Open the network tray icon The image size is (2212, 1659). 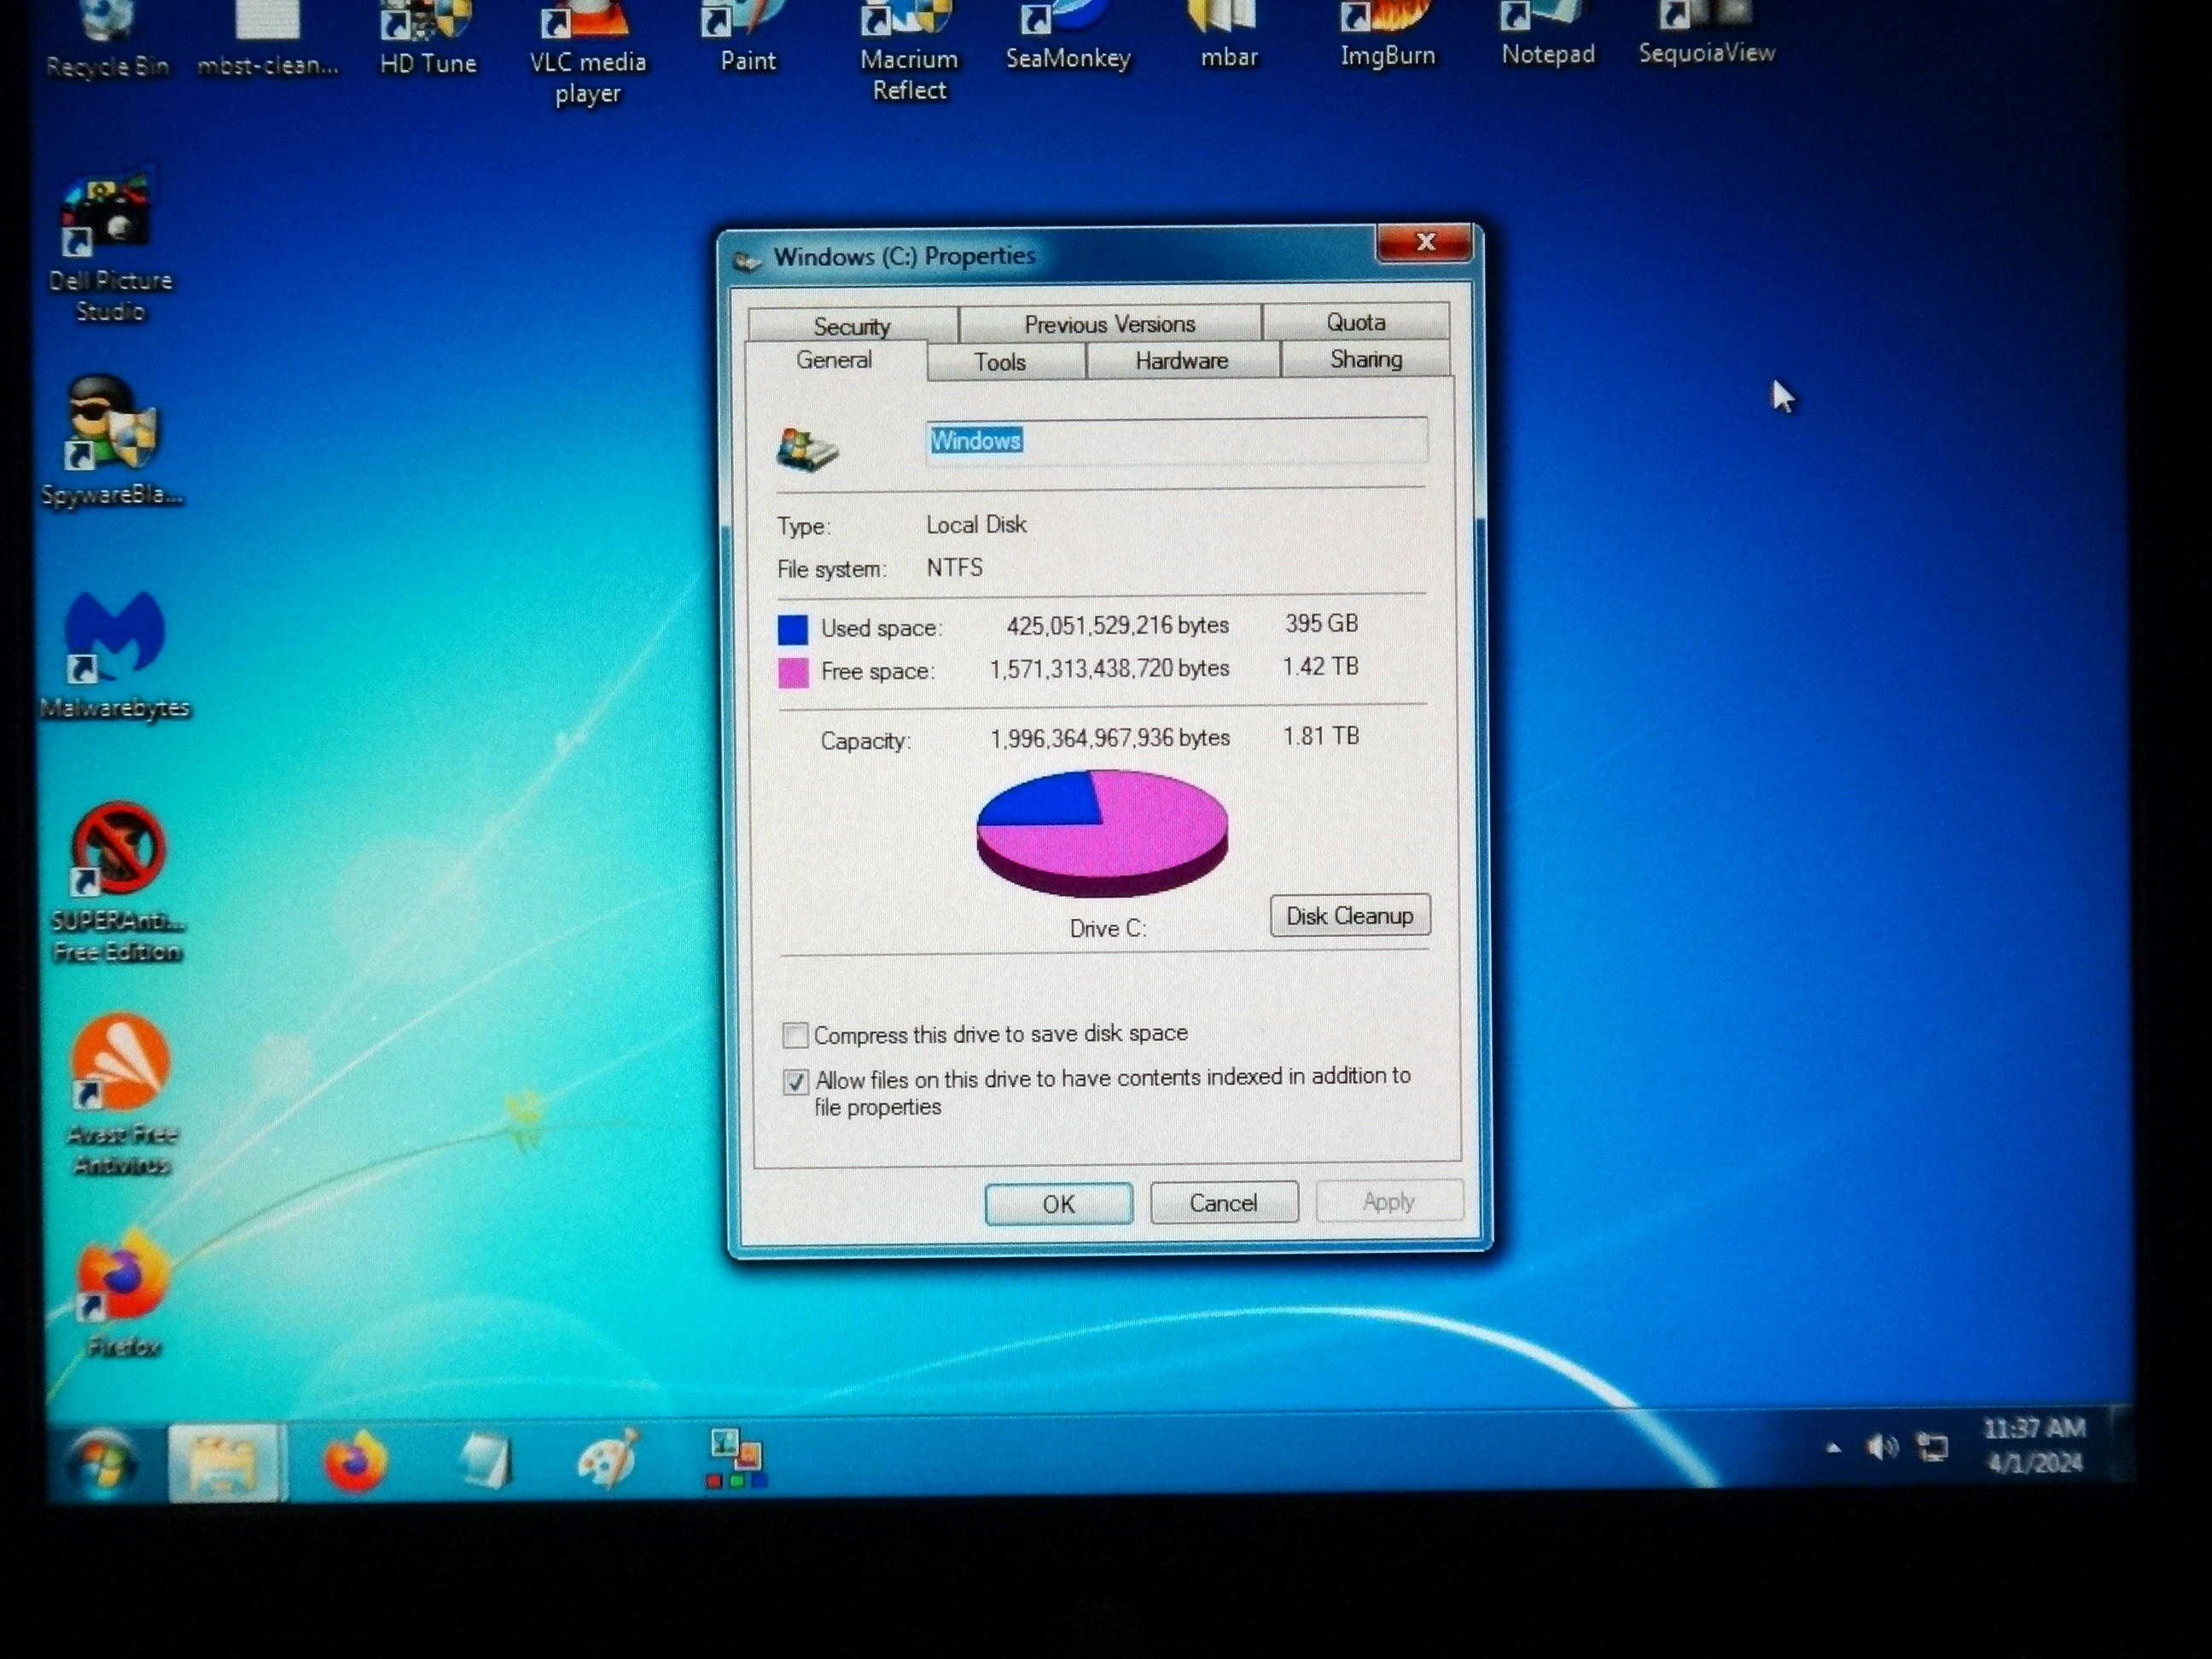coord(1931,1447)
